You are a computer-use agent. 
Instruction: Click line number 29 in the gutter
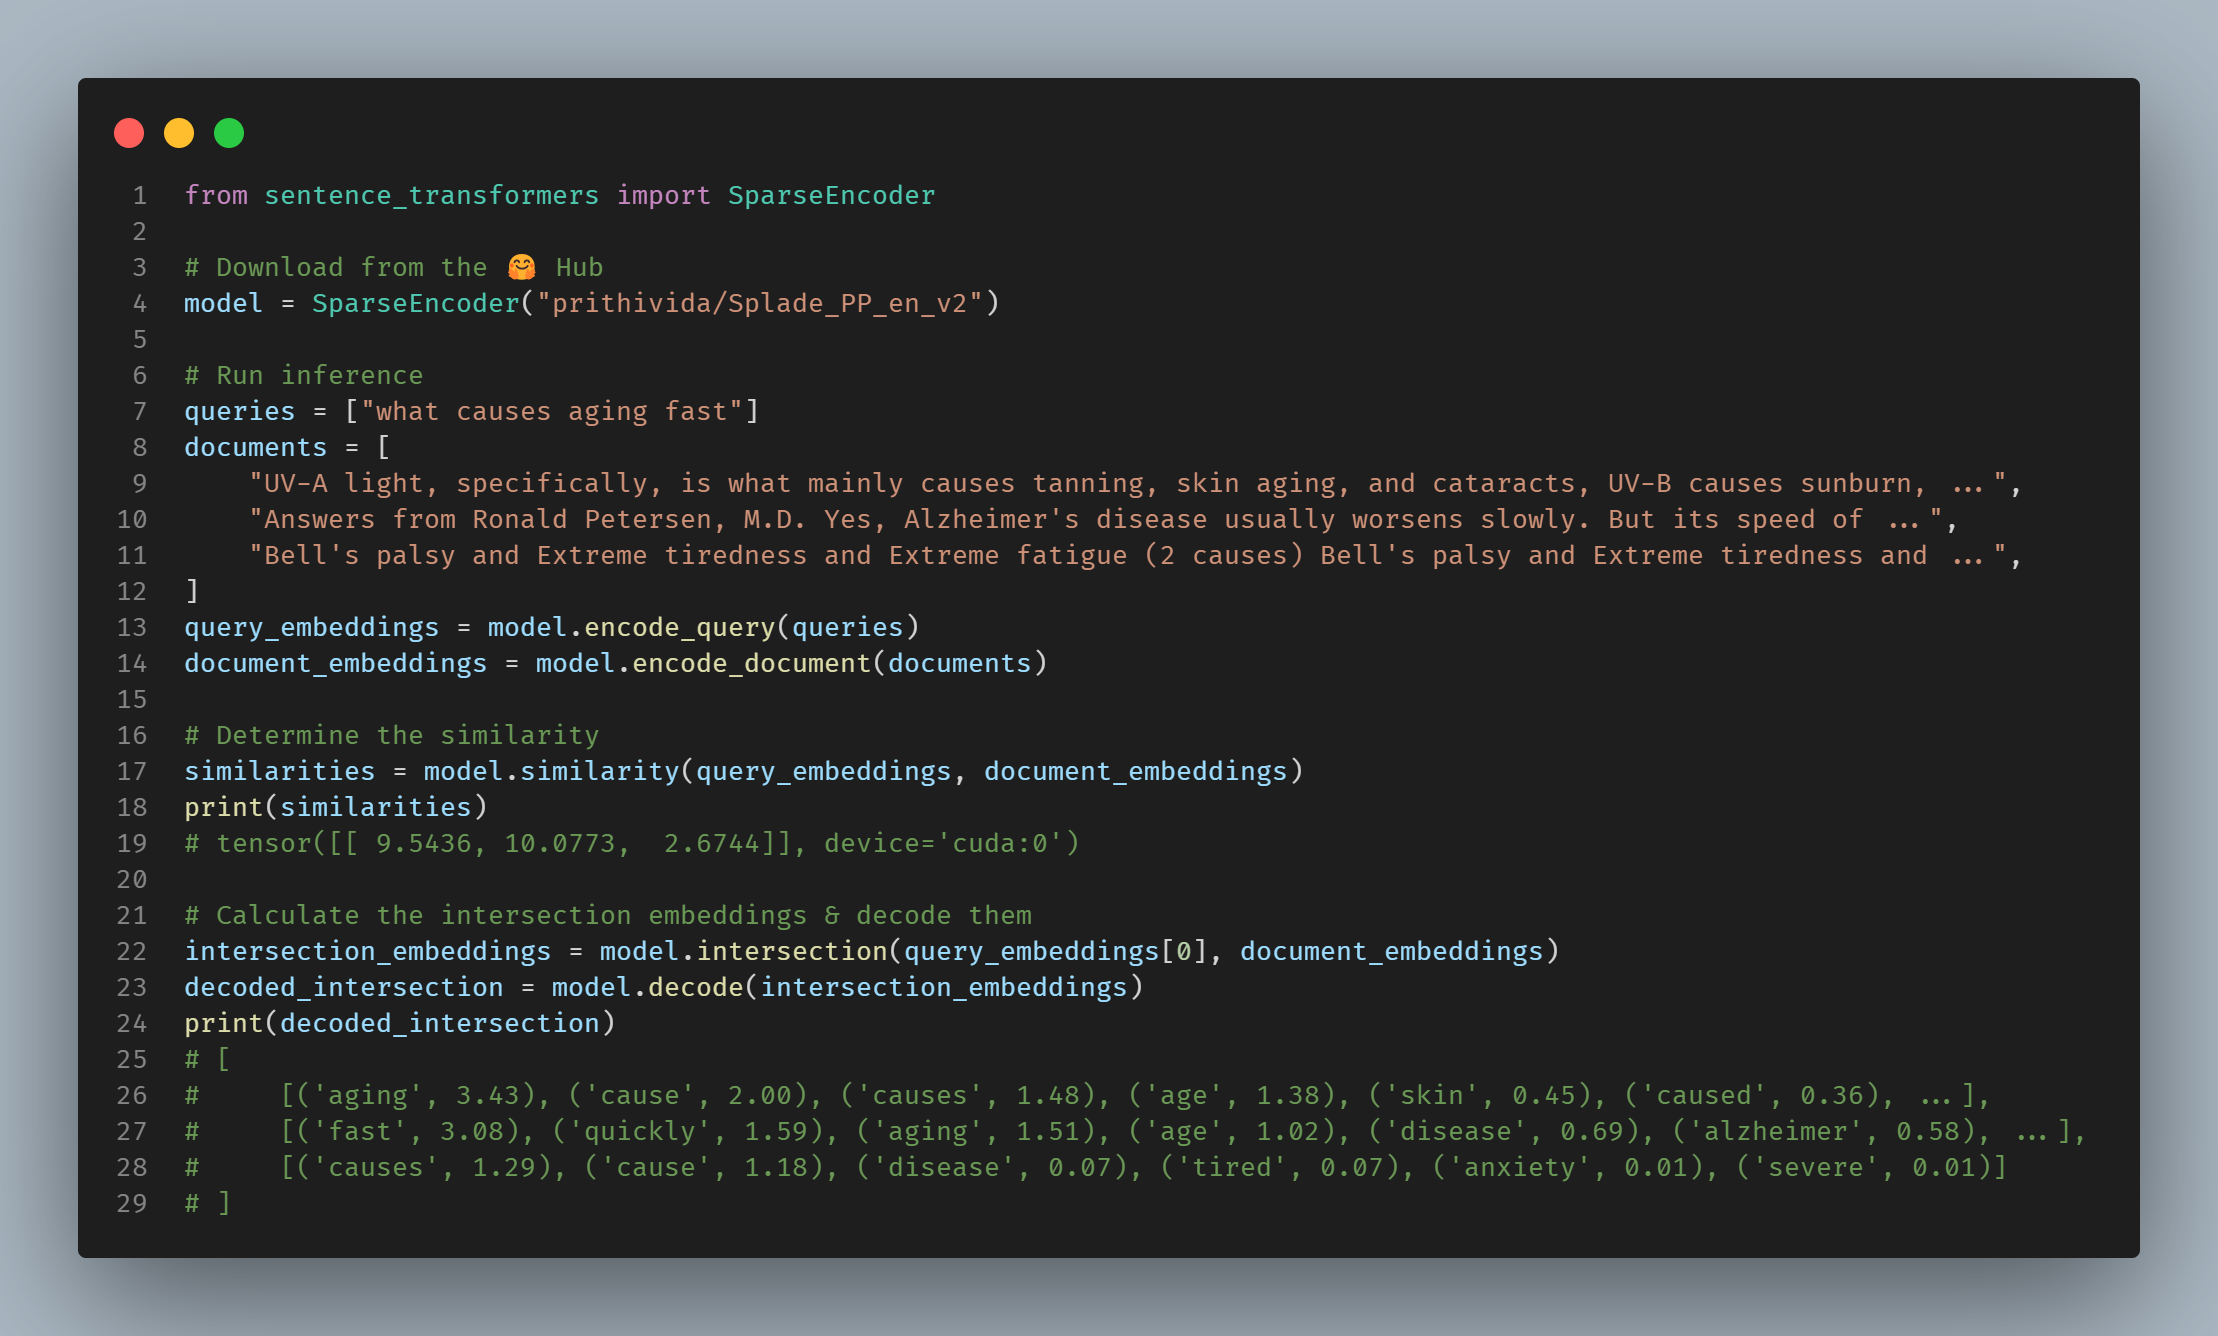pos(132,1203)
